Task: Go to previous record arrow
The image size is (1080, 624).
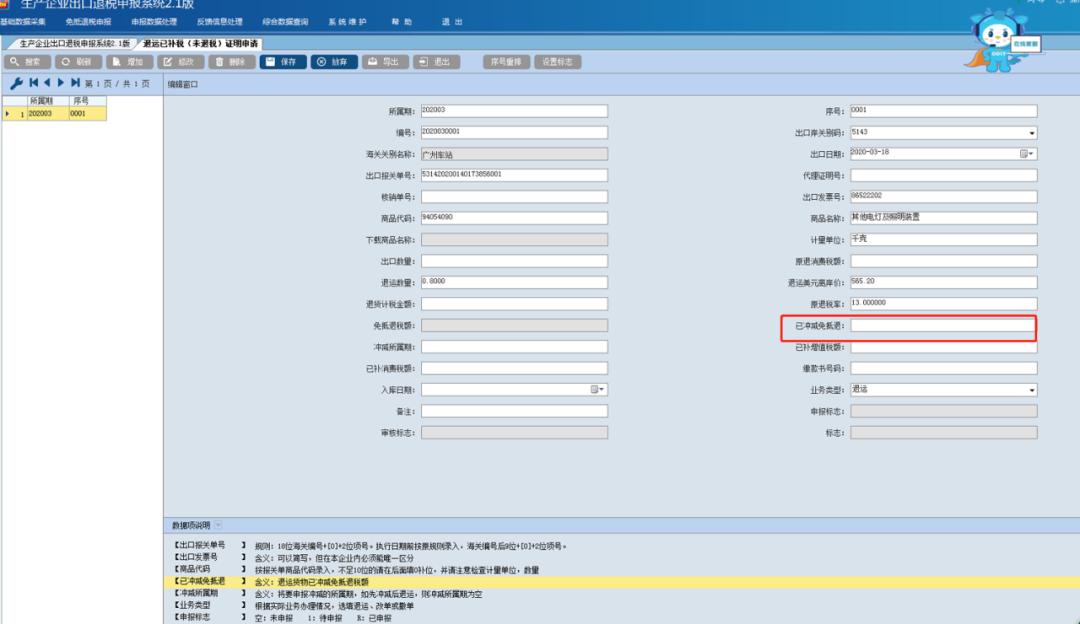Action: 47,83
